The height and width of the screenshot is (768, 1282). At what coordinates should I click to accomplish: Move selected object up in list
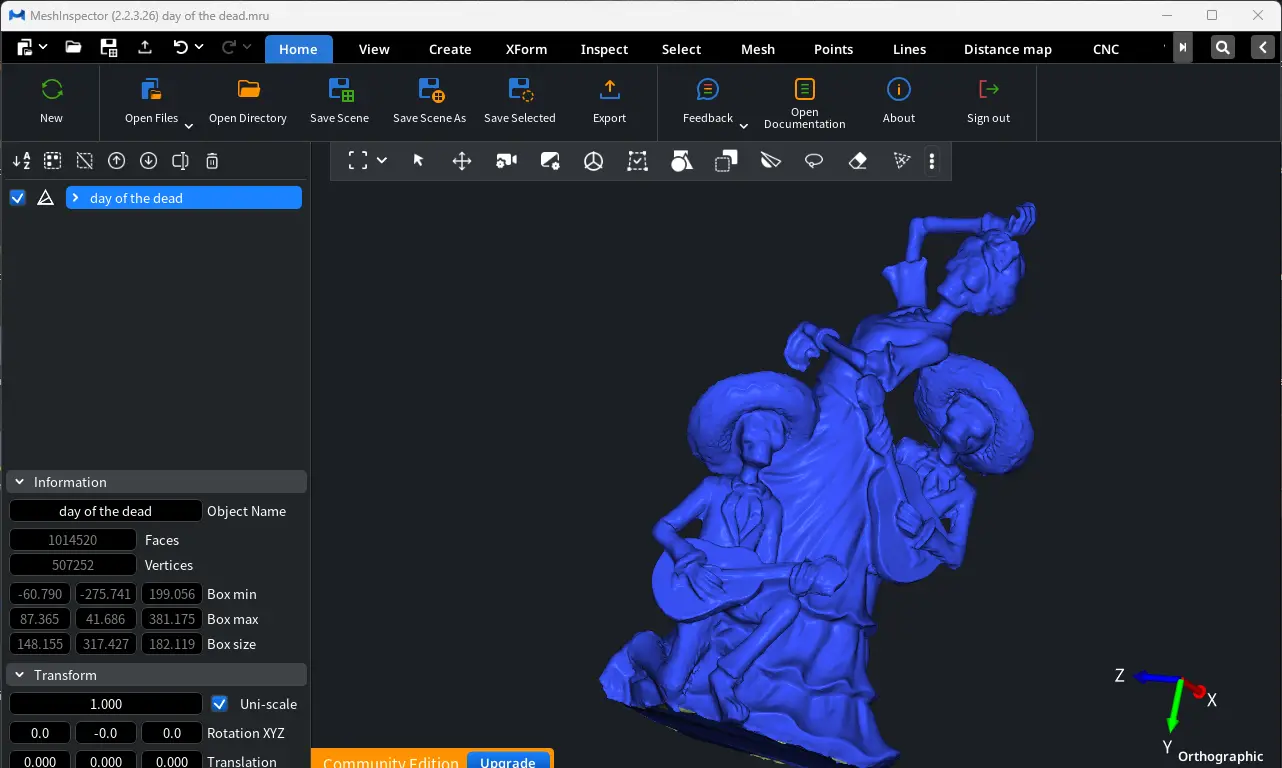(117, 161)
